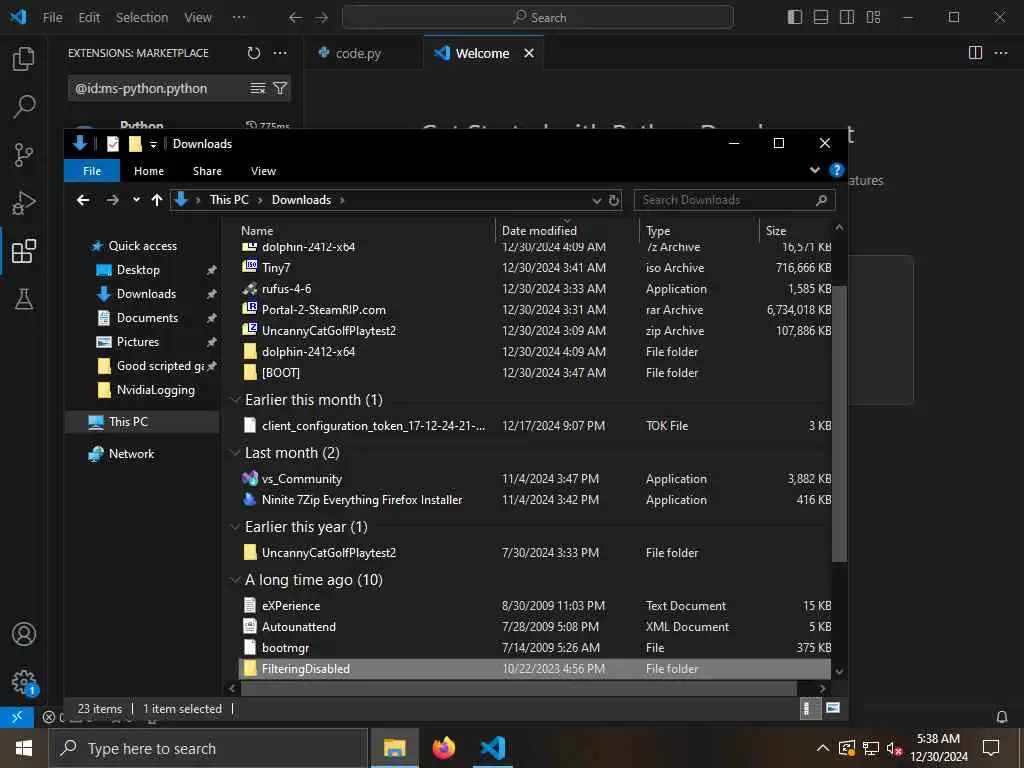
Task: Open the Customize Quick Access Toolbar dropdown
Action: pyautogui.click(x=153, y=144)
